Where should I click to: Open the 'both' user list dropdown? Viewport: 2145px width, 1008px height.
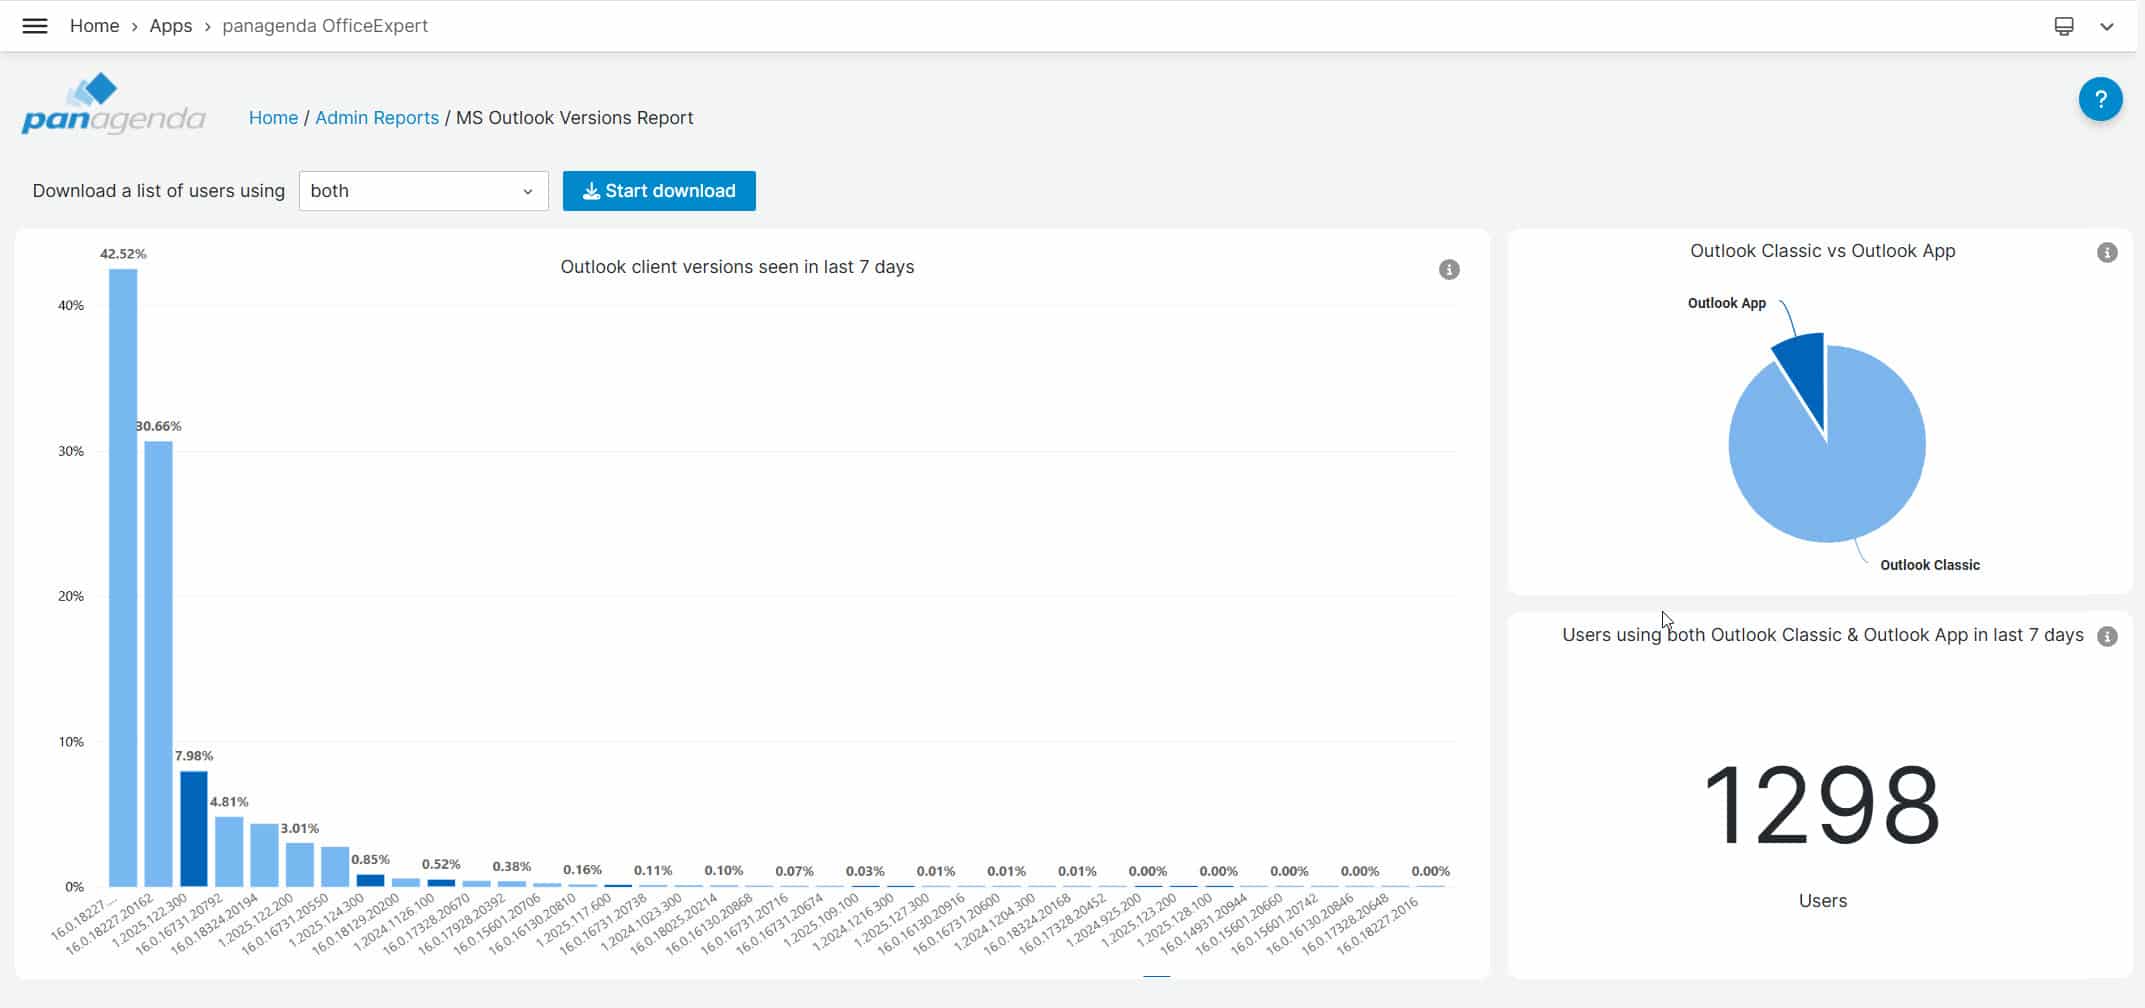tap(423, 191)
